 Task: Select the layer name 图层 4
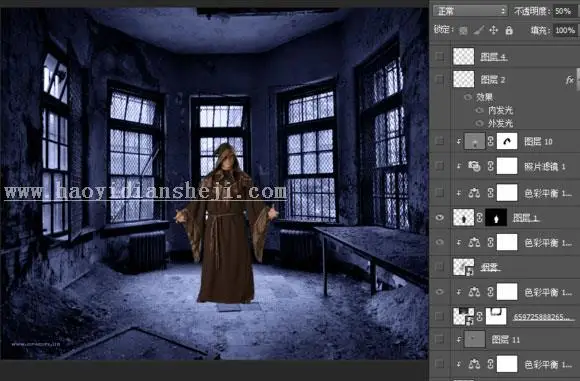pos(493,57)
